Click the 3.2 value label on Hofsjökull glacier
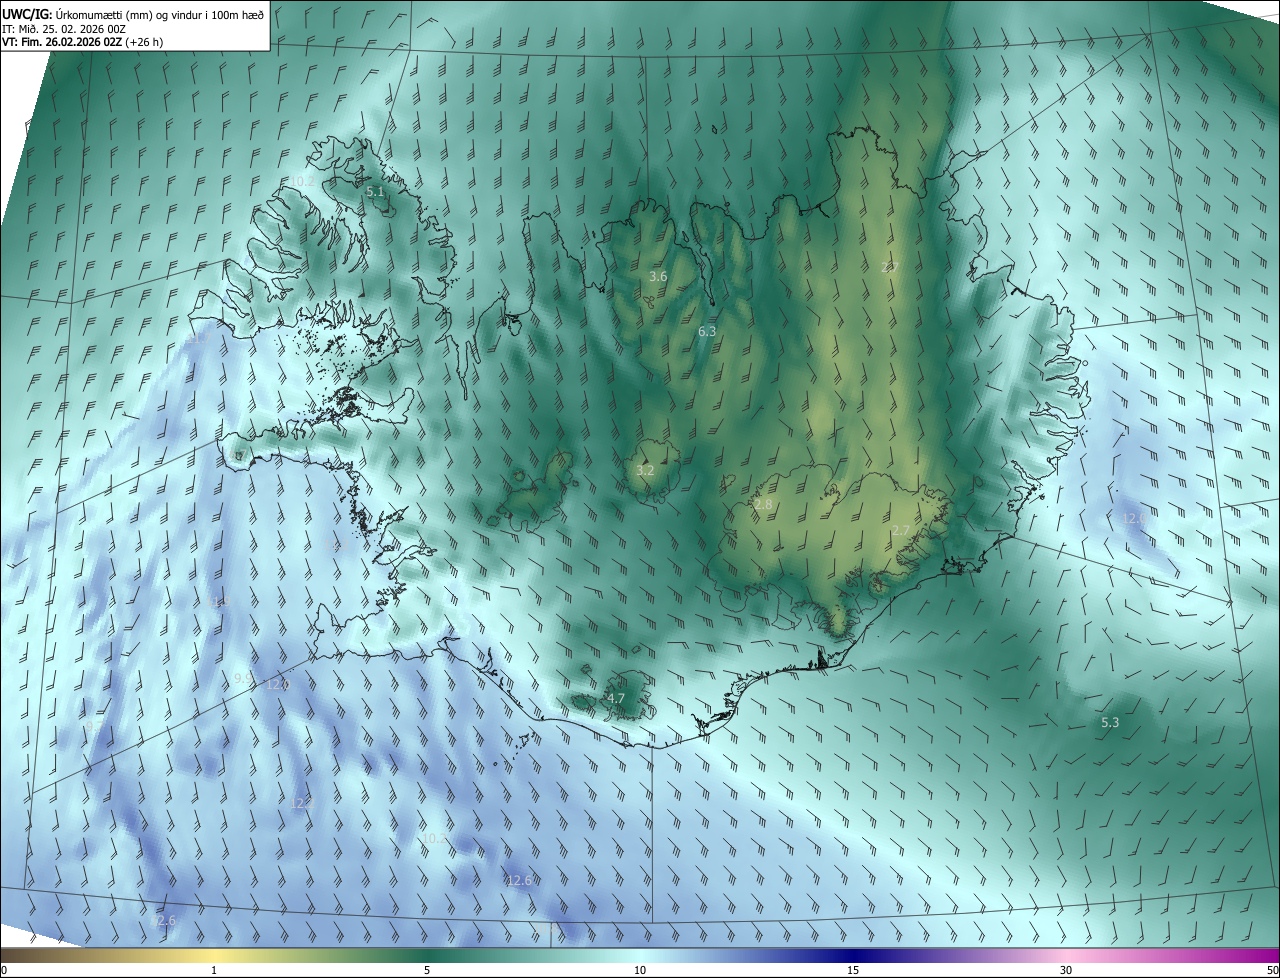 point(645,470)
